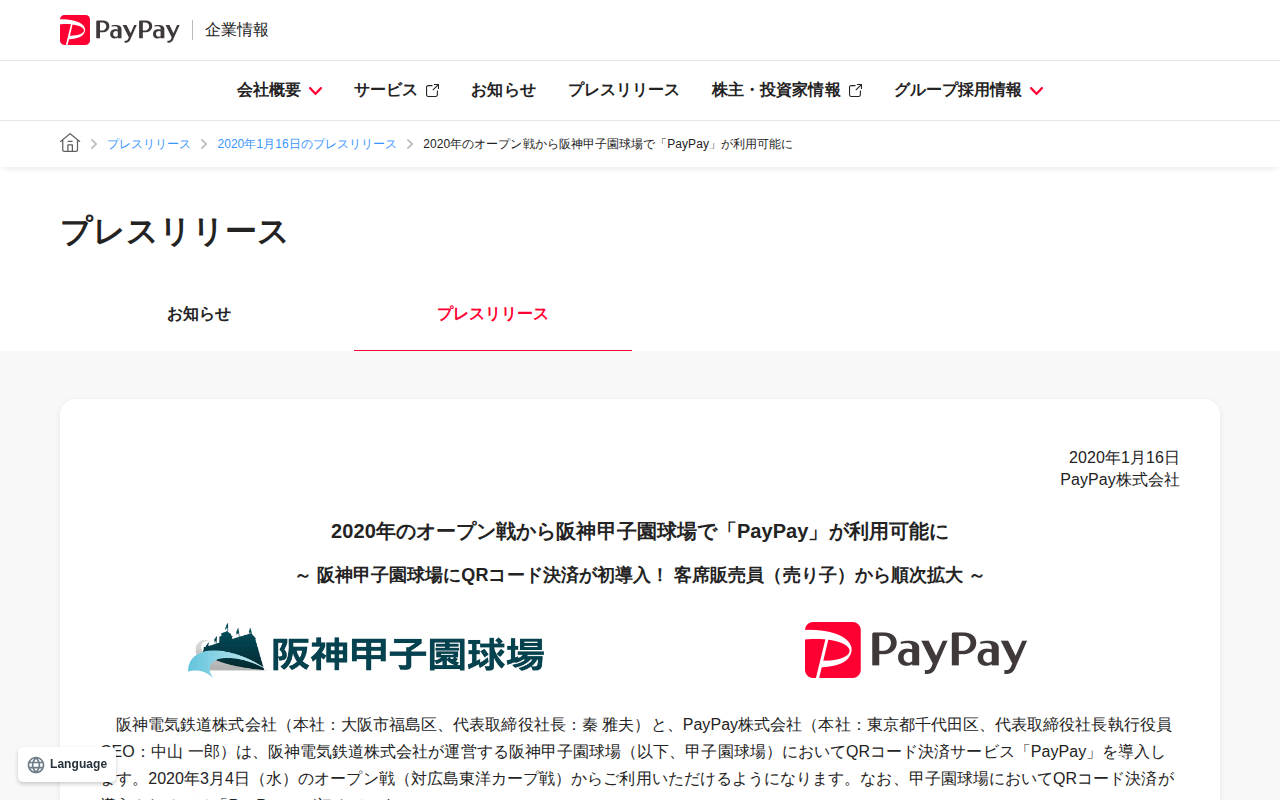Open the サービス external link
Viewport: 1280px width, 800px height.
[x=396, y=90]
